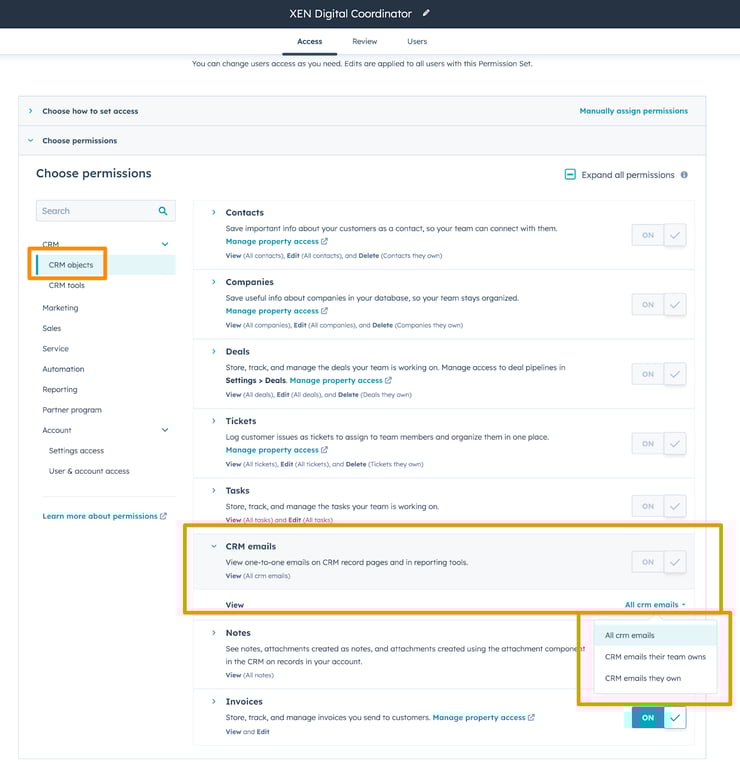Viewport: 740px width, 766px height.
Task: Choose All crm emails option
Action: (x=655, y=635)
